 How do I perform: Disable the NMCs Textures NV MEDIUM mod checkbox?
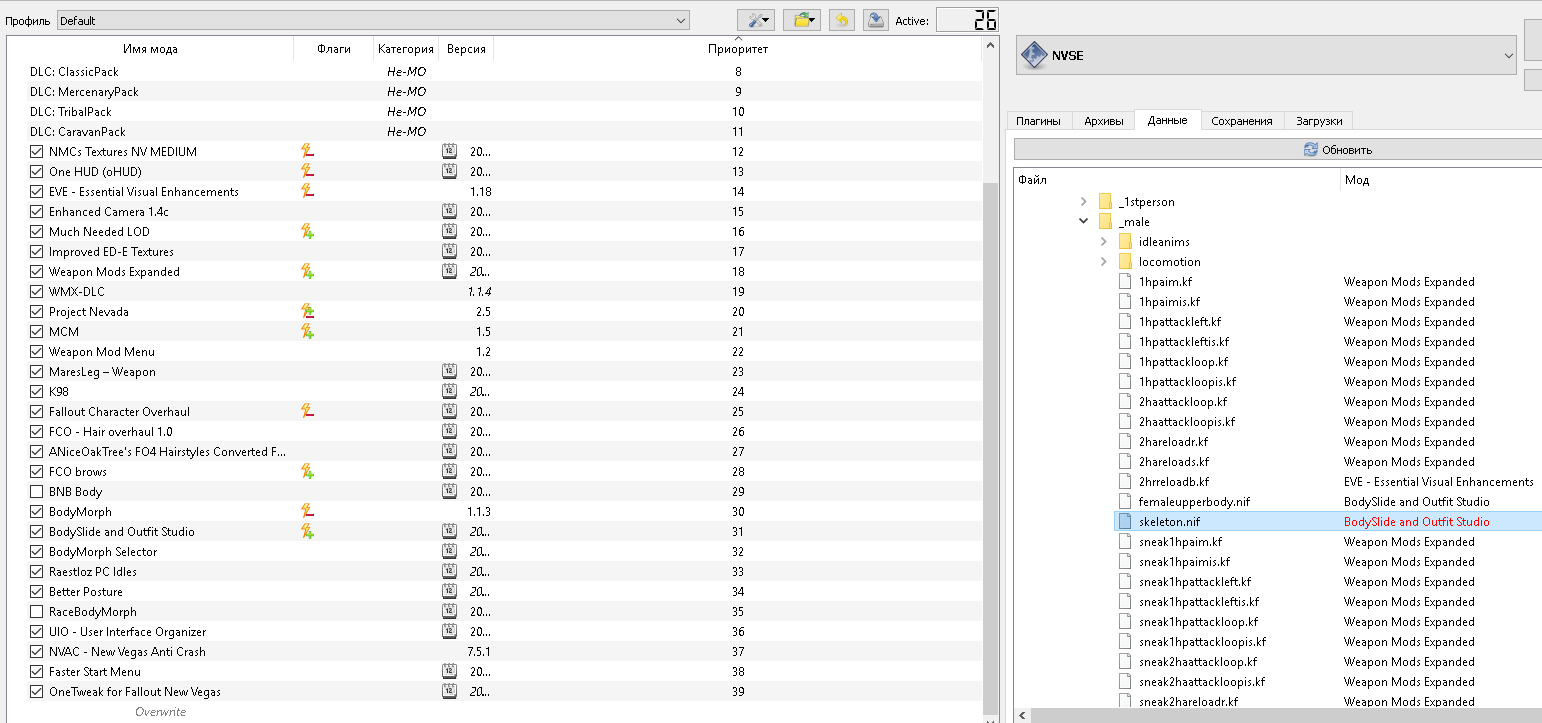(x=37, y=152)
